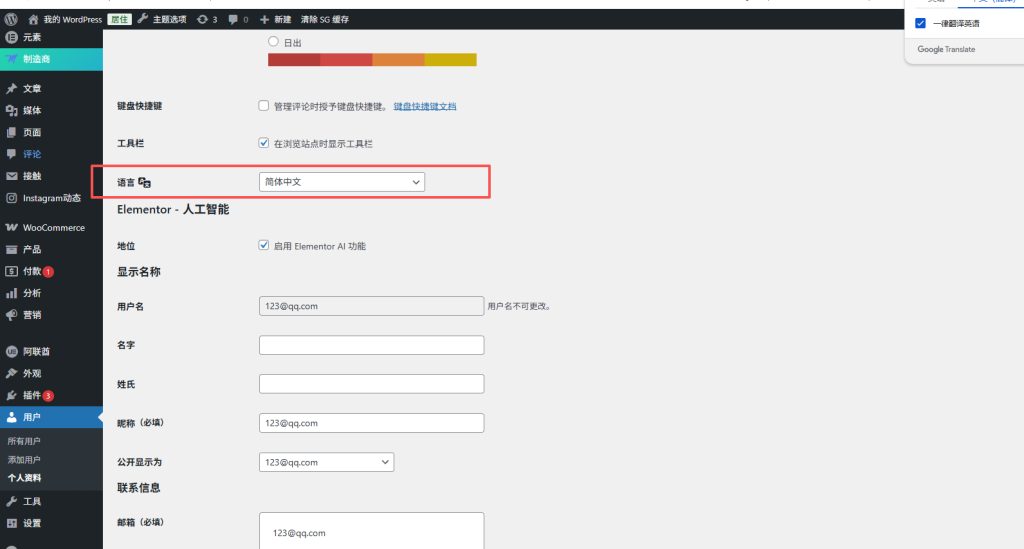Open 产品 products sidebar item

point(51,249)
